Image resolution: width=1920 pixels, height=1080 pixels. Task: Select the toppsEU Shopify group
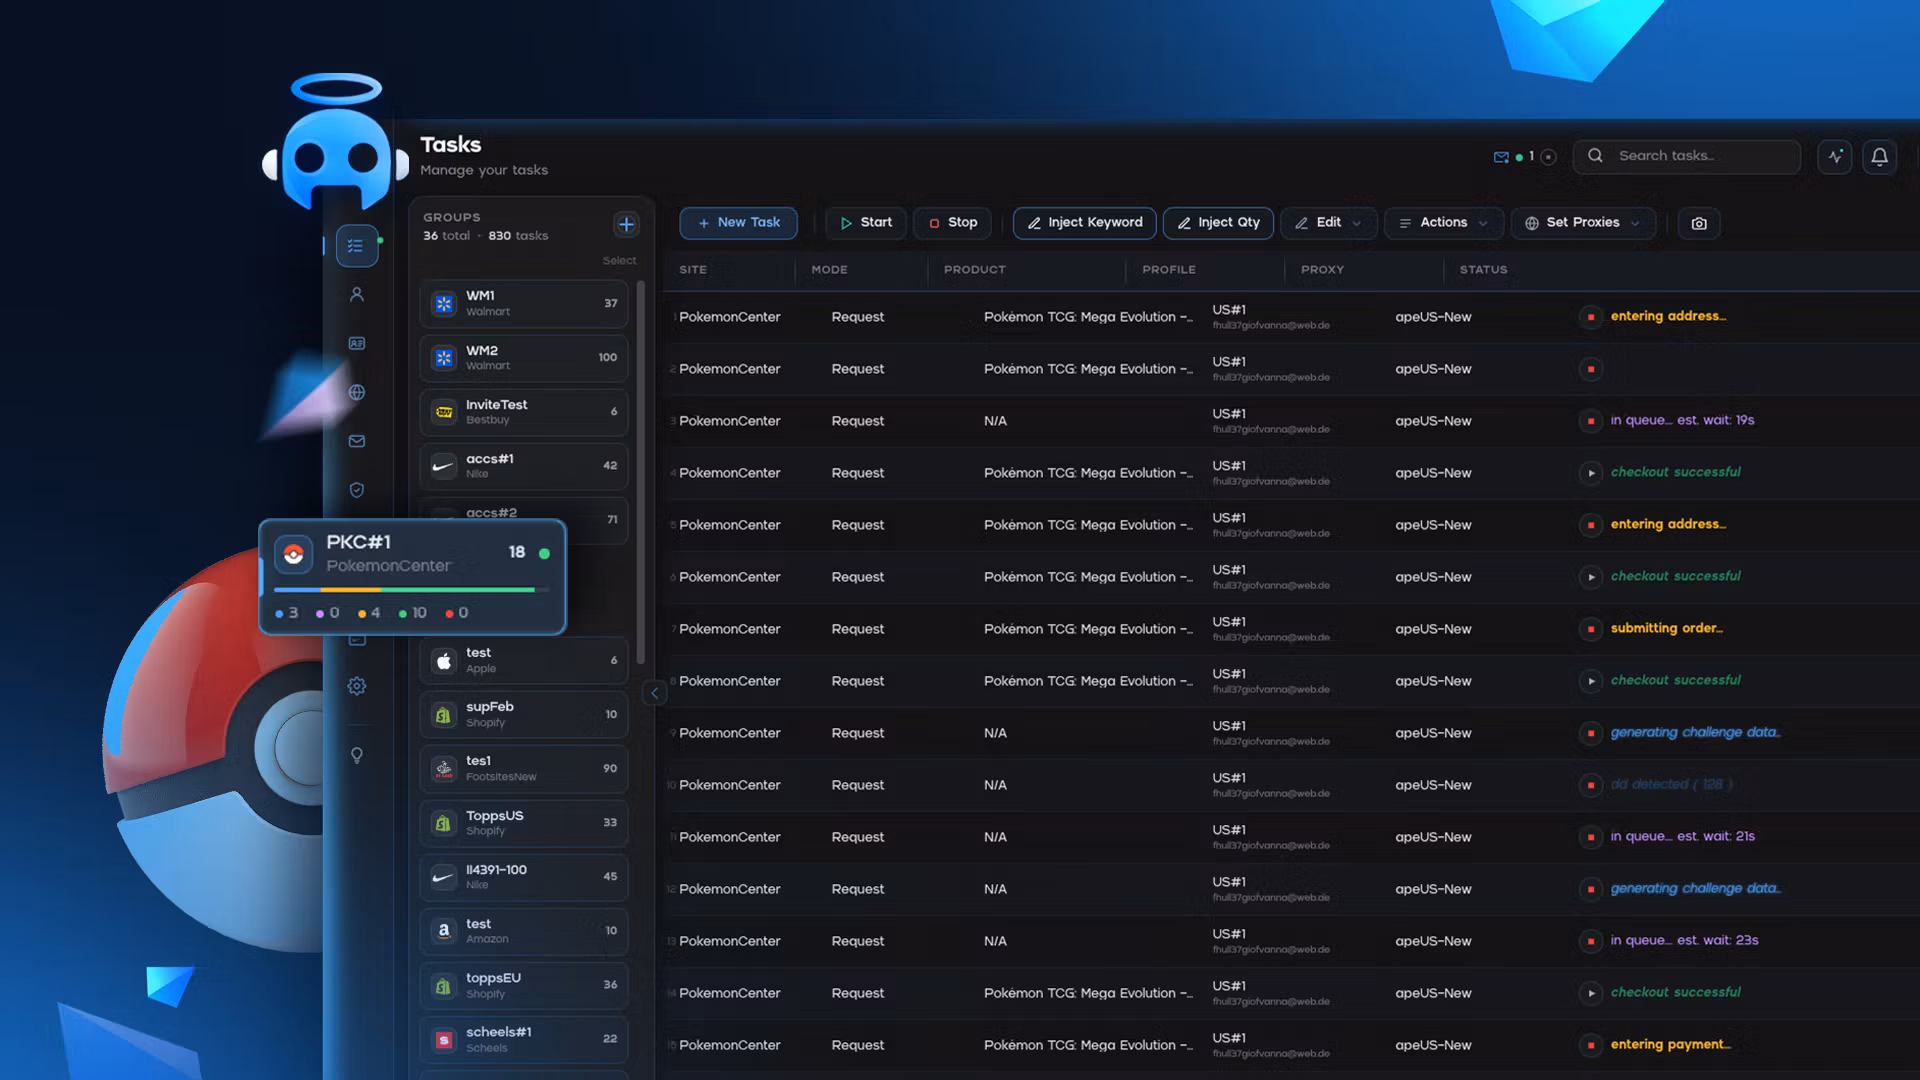524,985
